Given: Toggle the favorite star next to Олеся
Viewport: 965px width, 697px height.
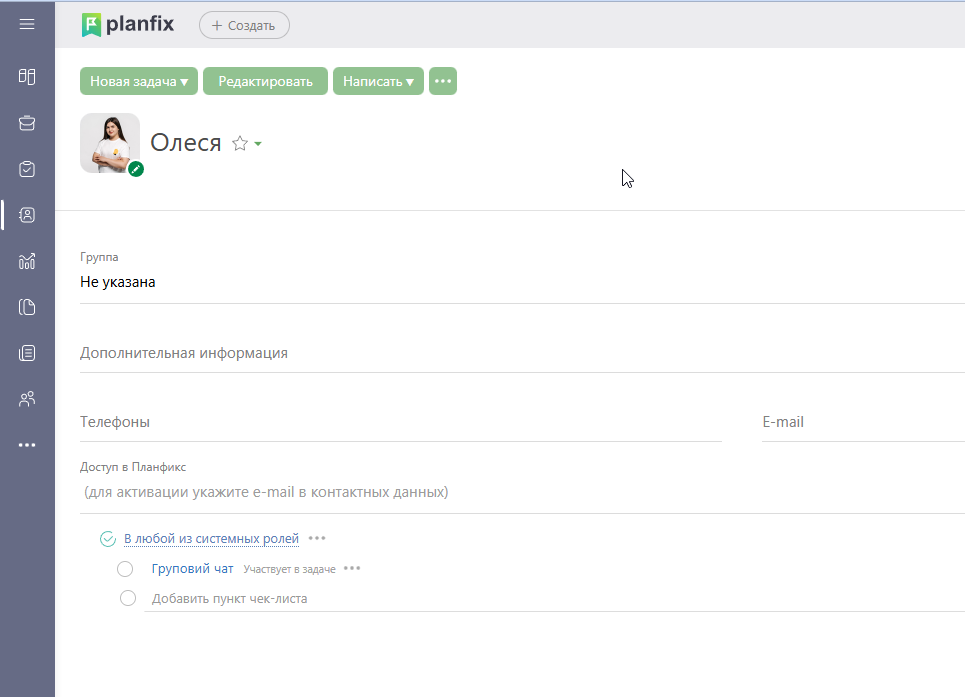Looking at the screenshot, I should click(240, 144).
